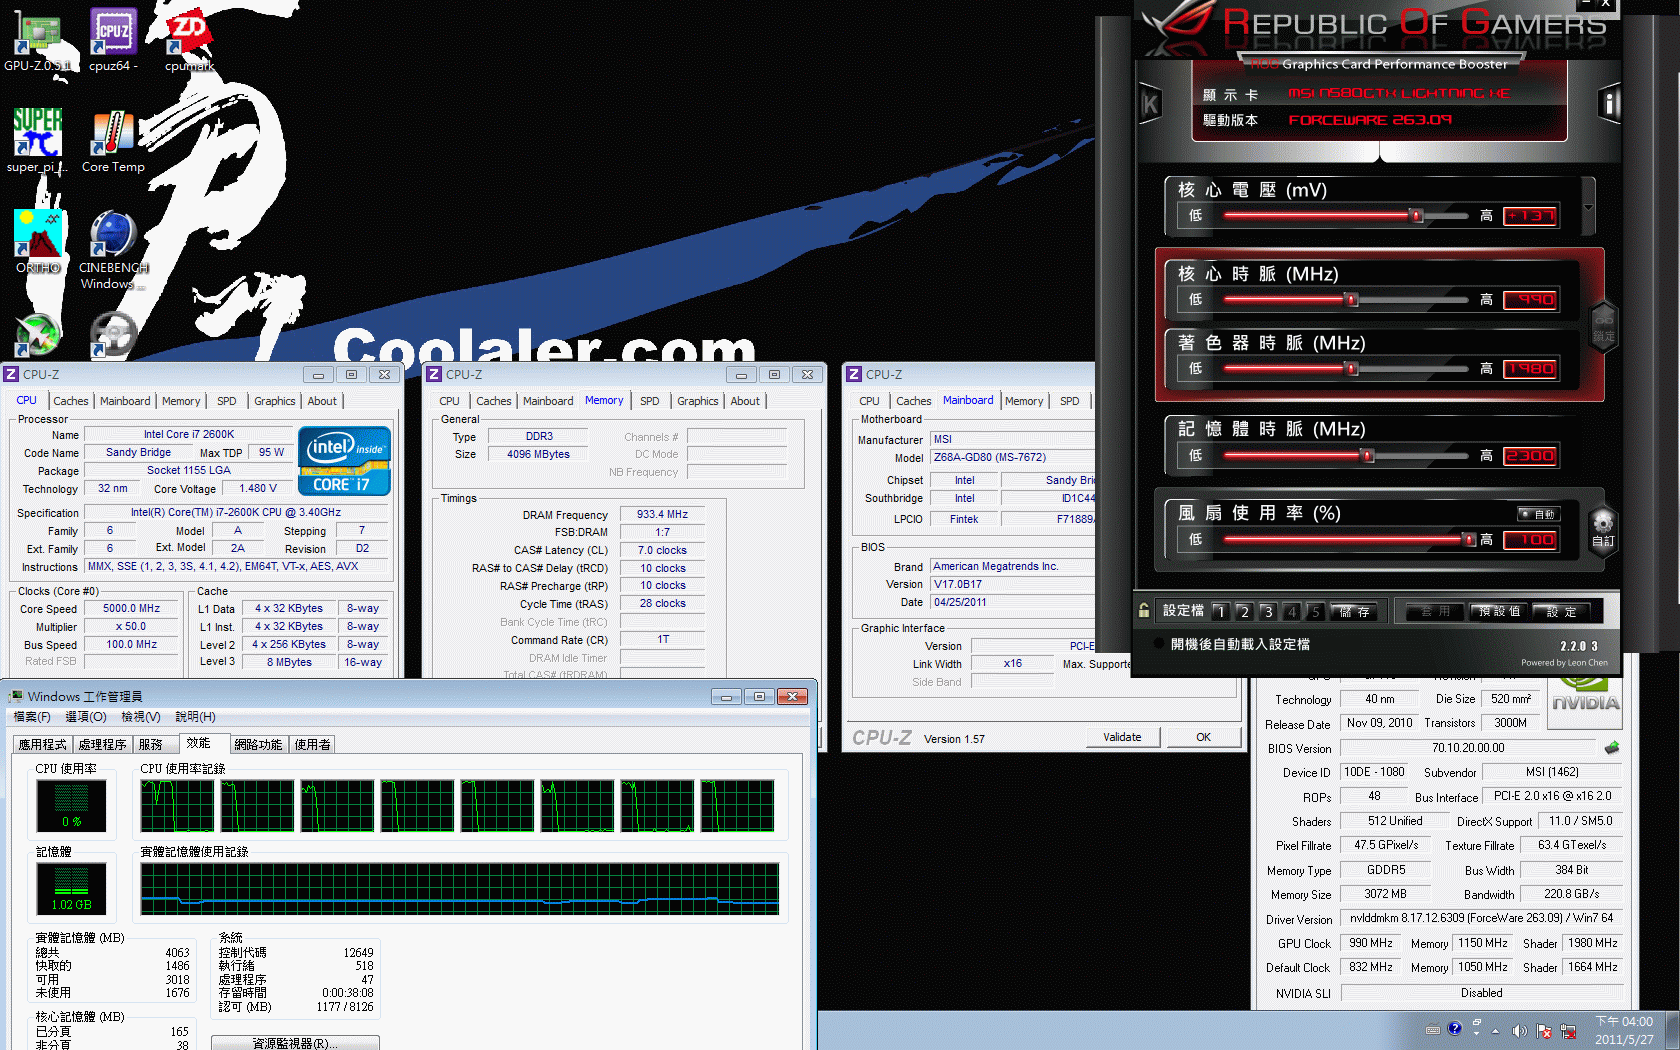Screen dimensions: 1680x1050
Task: Click the Intel Core i7 logo in CPU-Z
Action: click(344, 461)
